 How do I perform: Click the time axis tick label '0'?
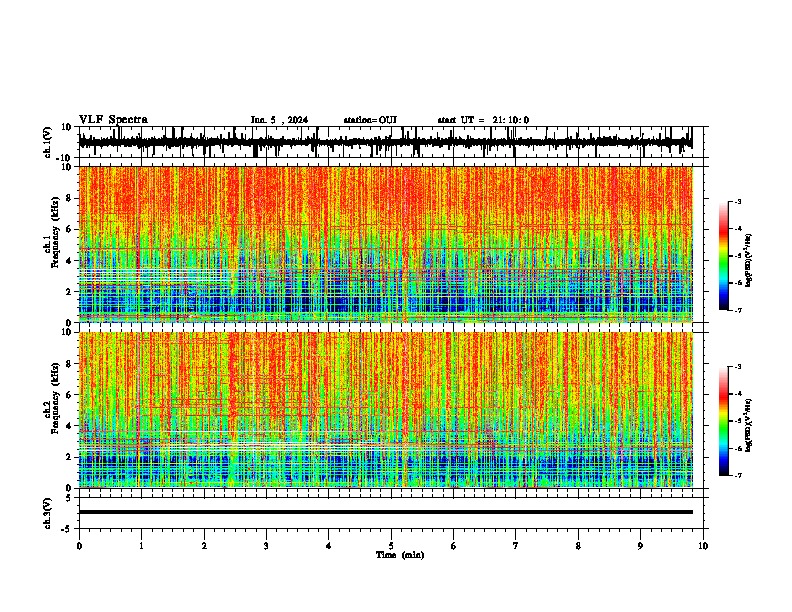[79, 546]
